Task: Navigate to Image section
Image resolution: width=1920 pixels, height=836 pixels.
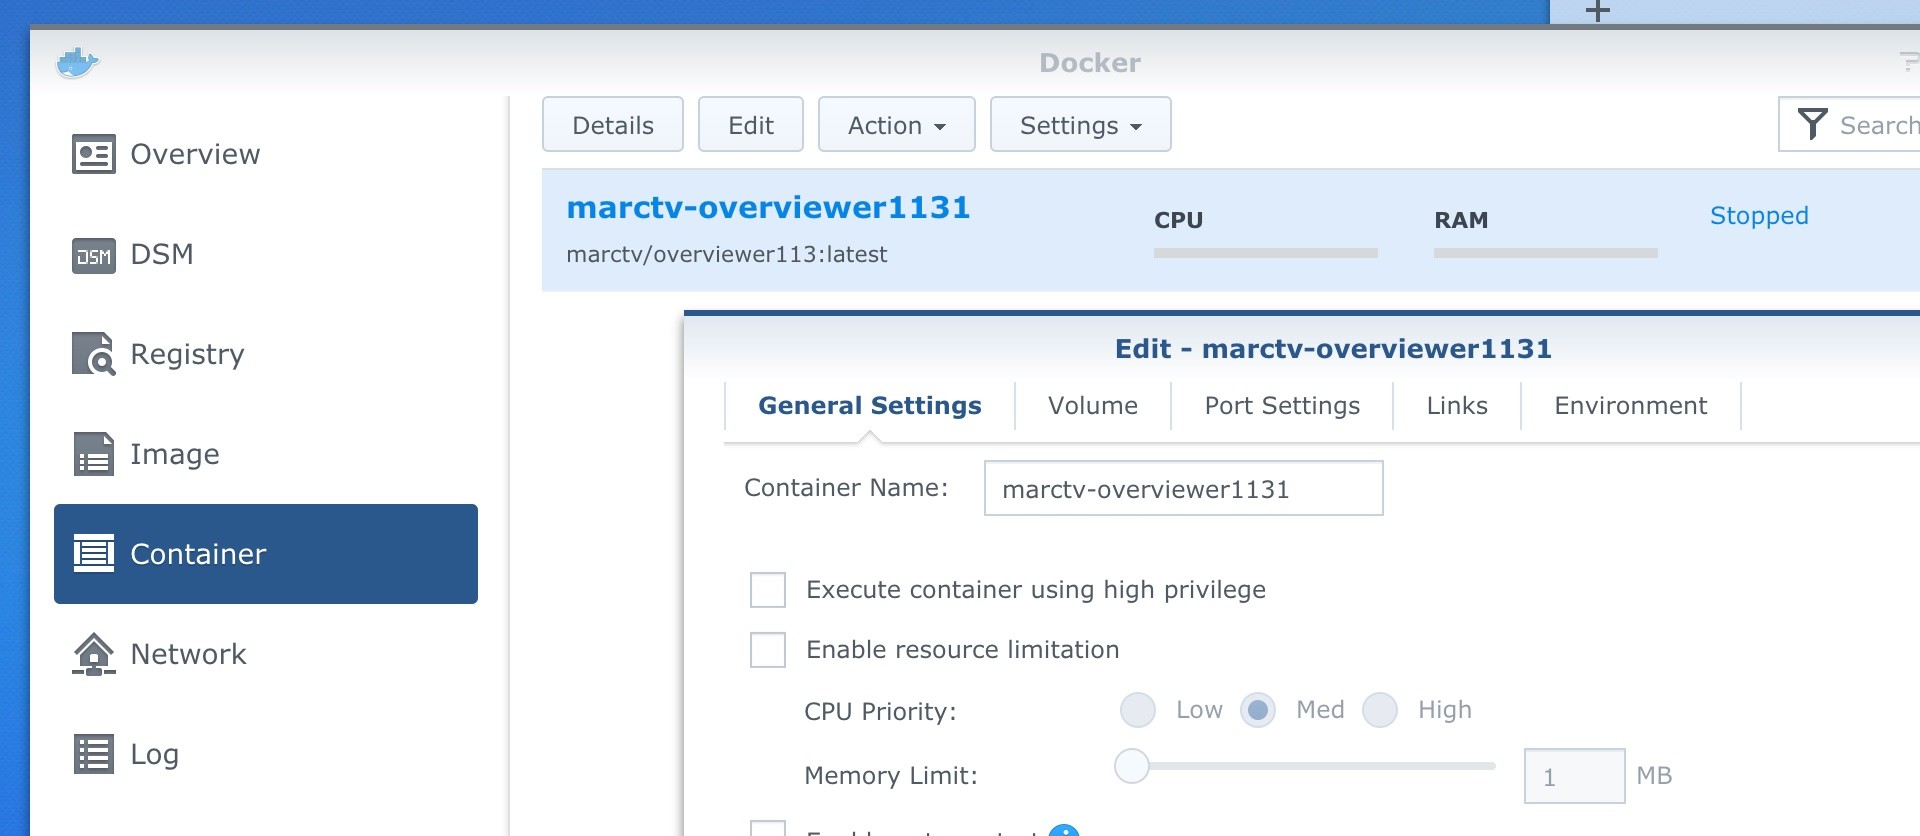Action: [x=266, y=454]
